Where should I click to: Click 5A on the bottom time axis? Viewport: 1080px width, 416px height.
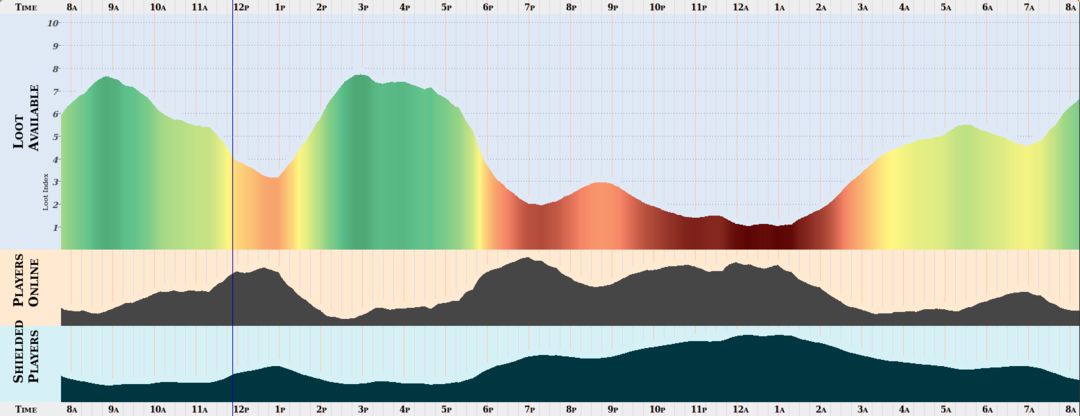coord(946,409)
